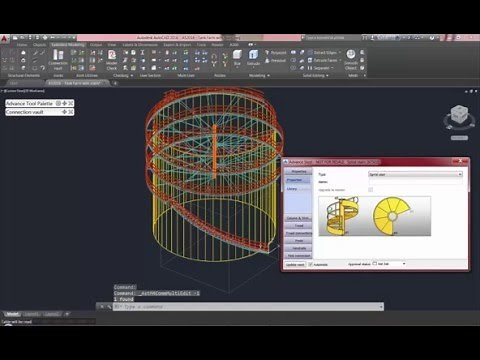Click the command line input field

coord(246,307)
